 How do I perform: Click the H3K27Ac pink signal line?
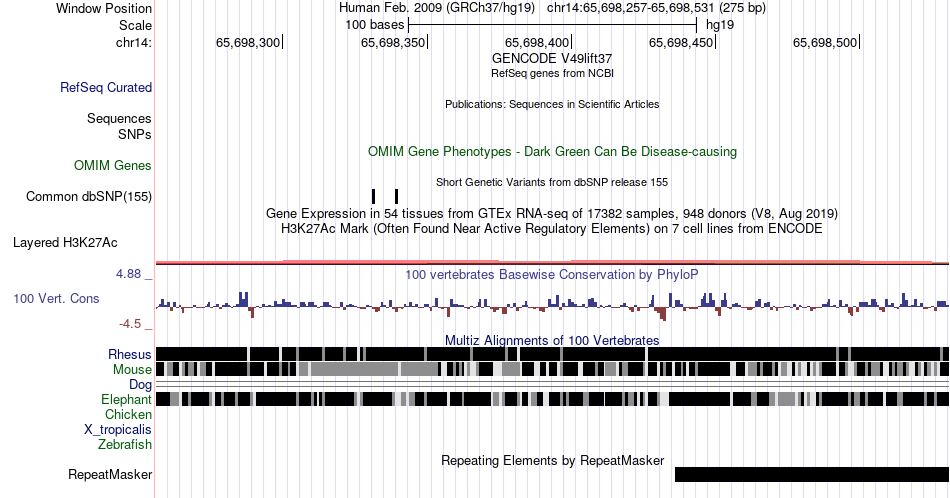552,262
